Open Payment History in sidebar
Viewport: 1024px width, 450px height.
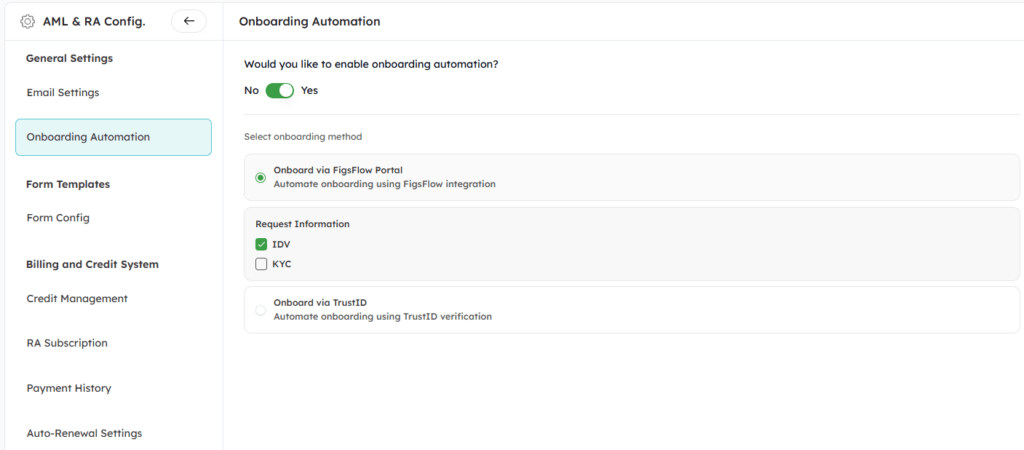[69, 388]
